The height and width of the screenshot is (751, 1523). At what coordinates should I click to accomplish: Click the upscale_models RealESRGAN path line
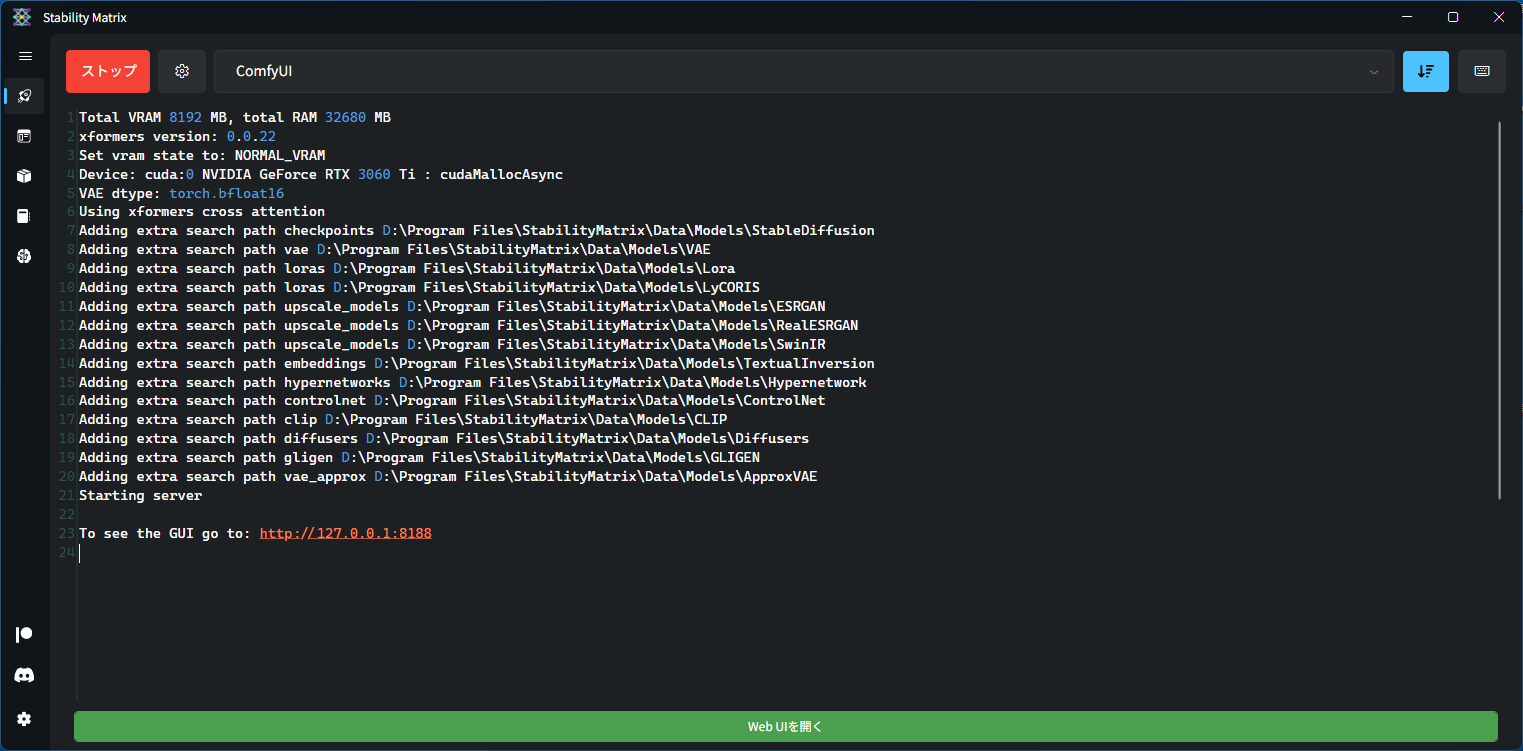pyautogui.click(x=469, y=325)
